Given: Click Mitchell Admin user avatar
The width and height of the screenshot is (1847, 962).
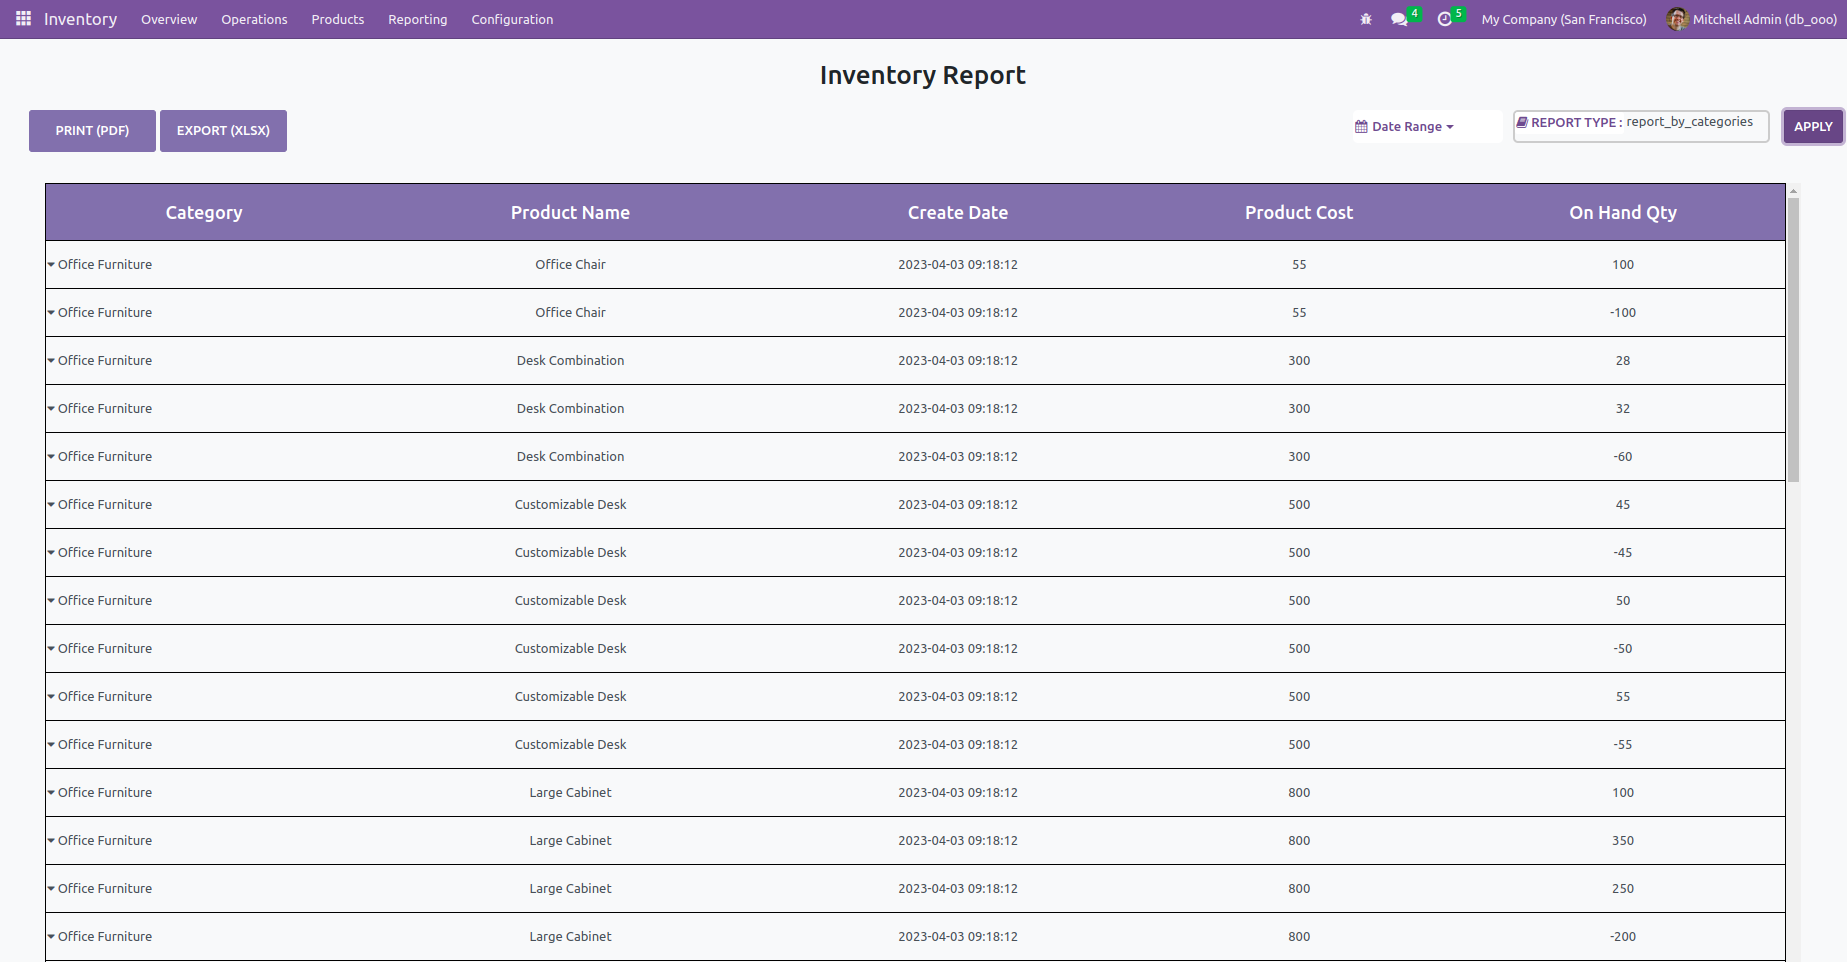Looking at the screenshot, I should pos(1677,19).
